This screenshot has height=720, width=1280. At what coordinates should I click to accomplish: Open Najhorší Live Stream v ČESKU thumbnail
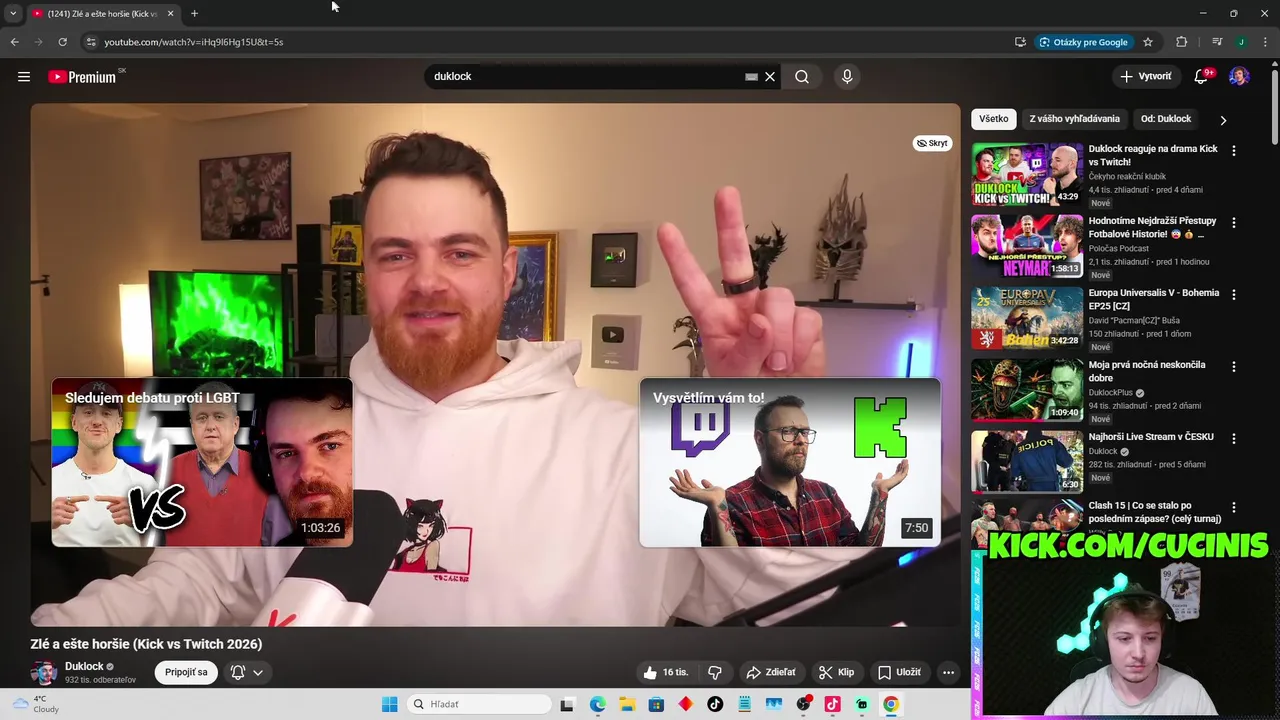pos(1027,462)
